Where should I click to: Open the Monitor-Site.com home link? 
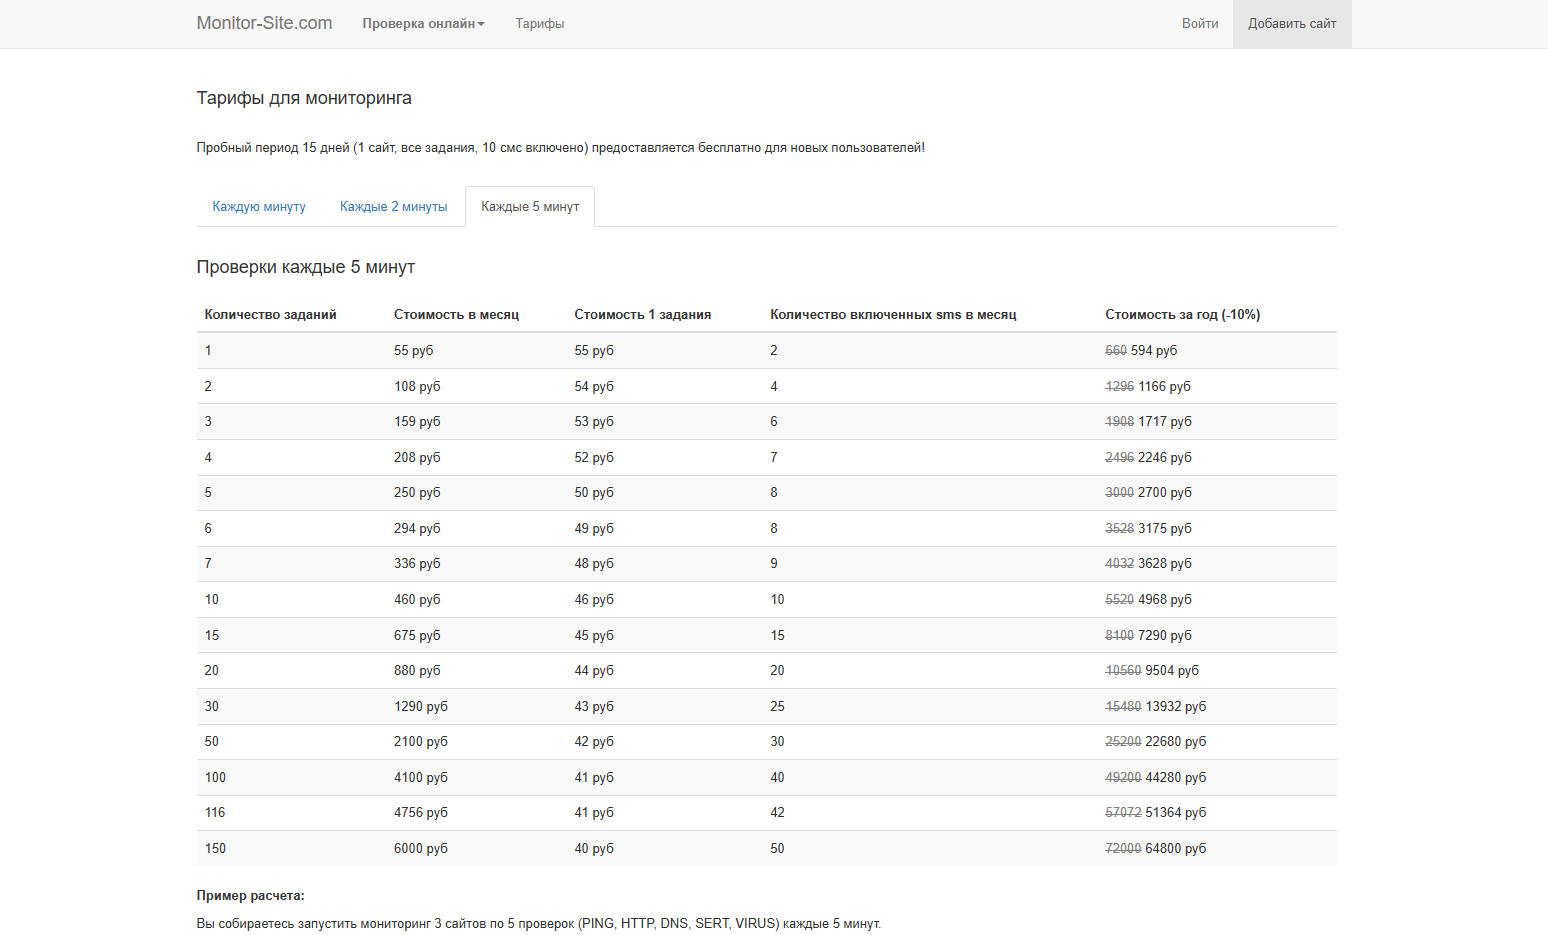(264, 23)
